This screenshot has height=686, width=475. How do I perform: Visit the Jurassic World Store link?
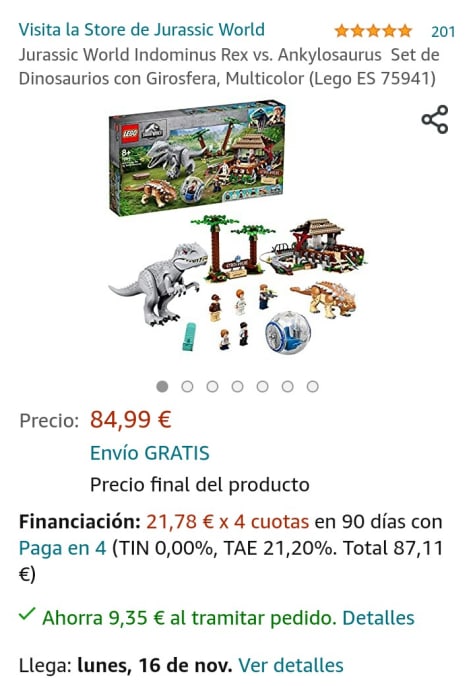[142, 30]
